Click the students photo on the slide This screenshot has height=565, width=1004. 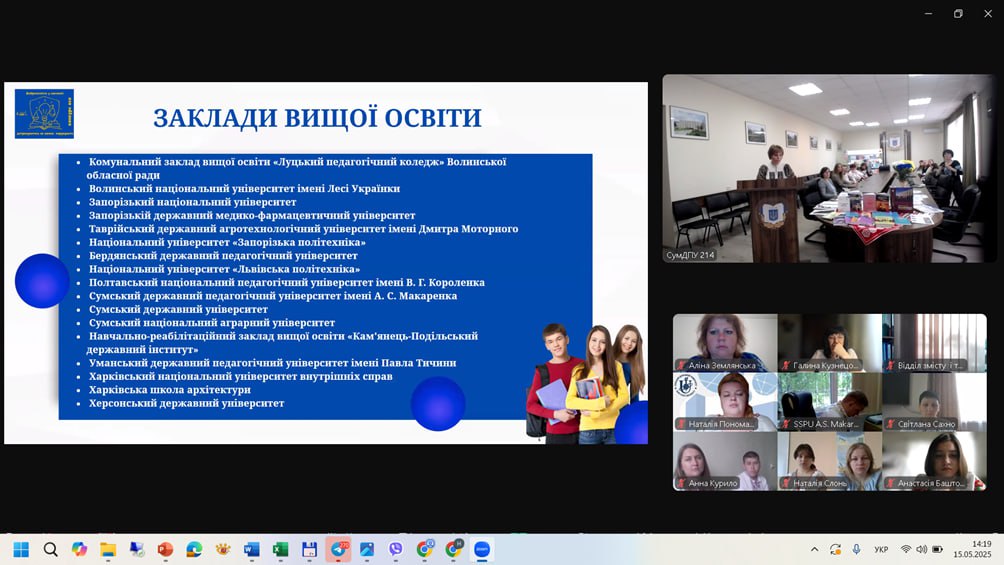[x=586, y=383]
